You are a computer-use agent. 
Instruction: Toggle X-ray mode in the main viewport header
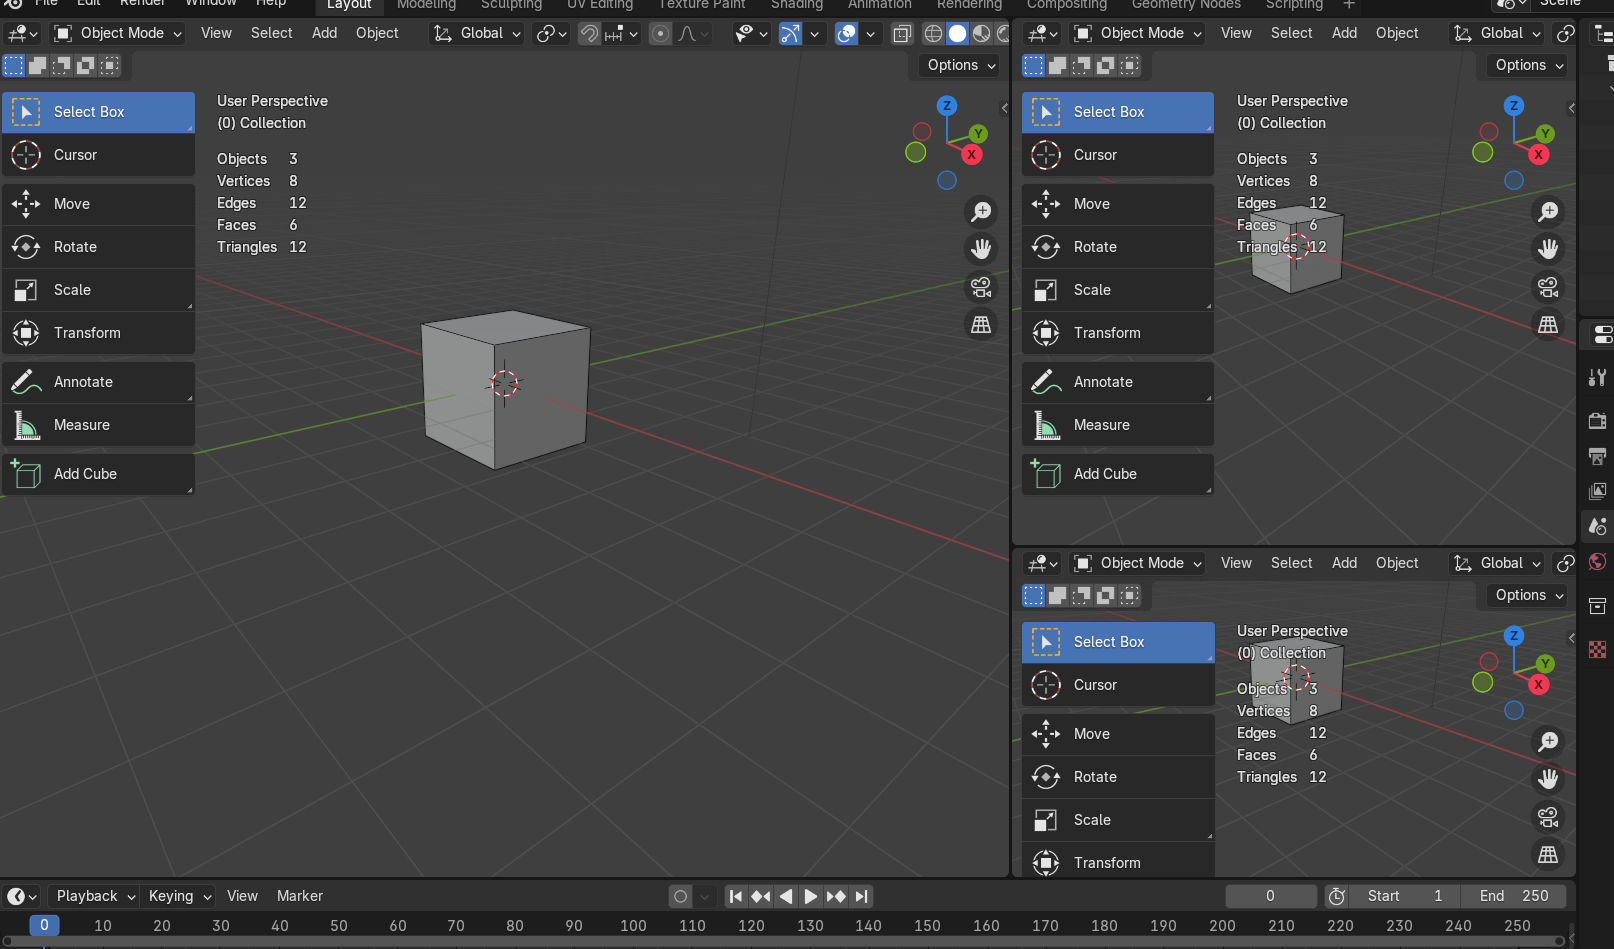902,34
